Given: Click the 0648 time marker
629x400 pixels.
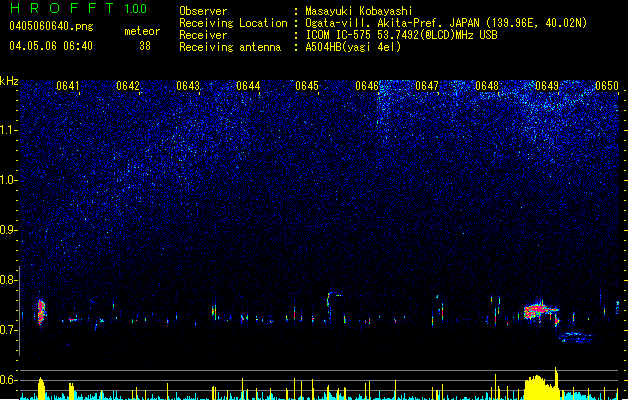Looking at the screenshot, I should (x=487, y=86).
